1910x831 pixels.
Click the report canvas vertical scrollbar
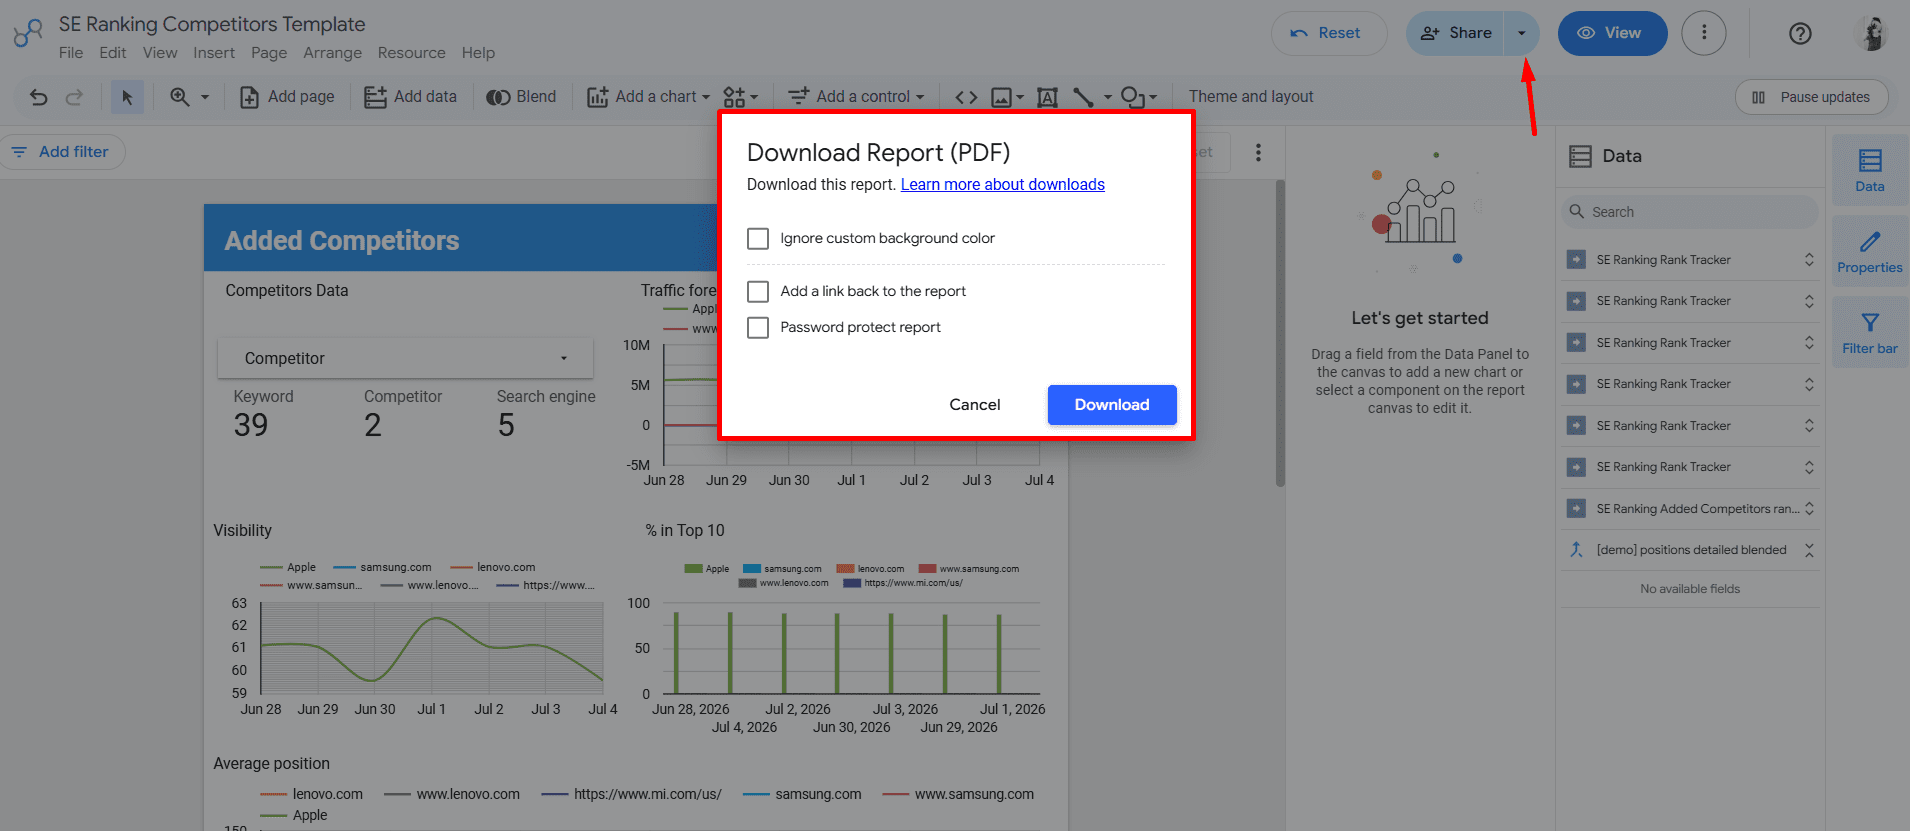point(1280,333)
